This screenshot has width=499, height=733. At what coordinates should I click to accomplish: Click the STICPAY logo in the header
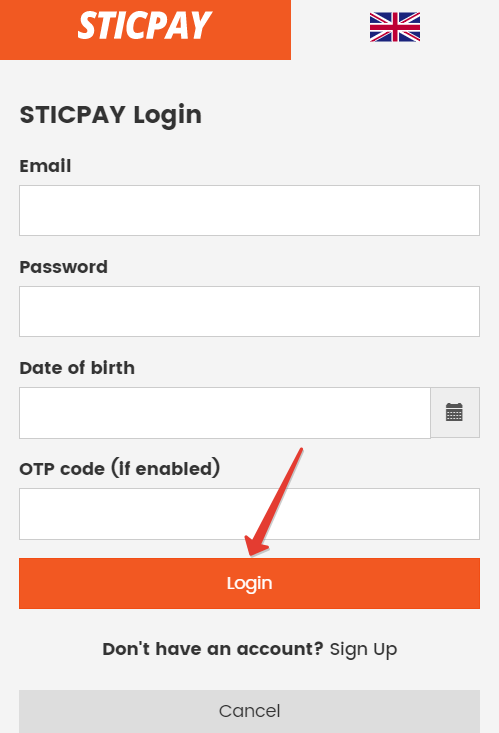pyautogui.click(x=145, y=26)
